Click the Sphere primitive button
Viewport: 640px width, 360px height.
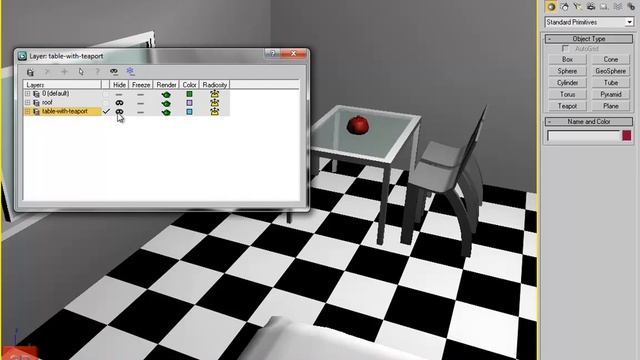(567, 71)
